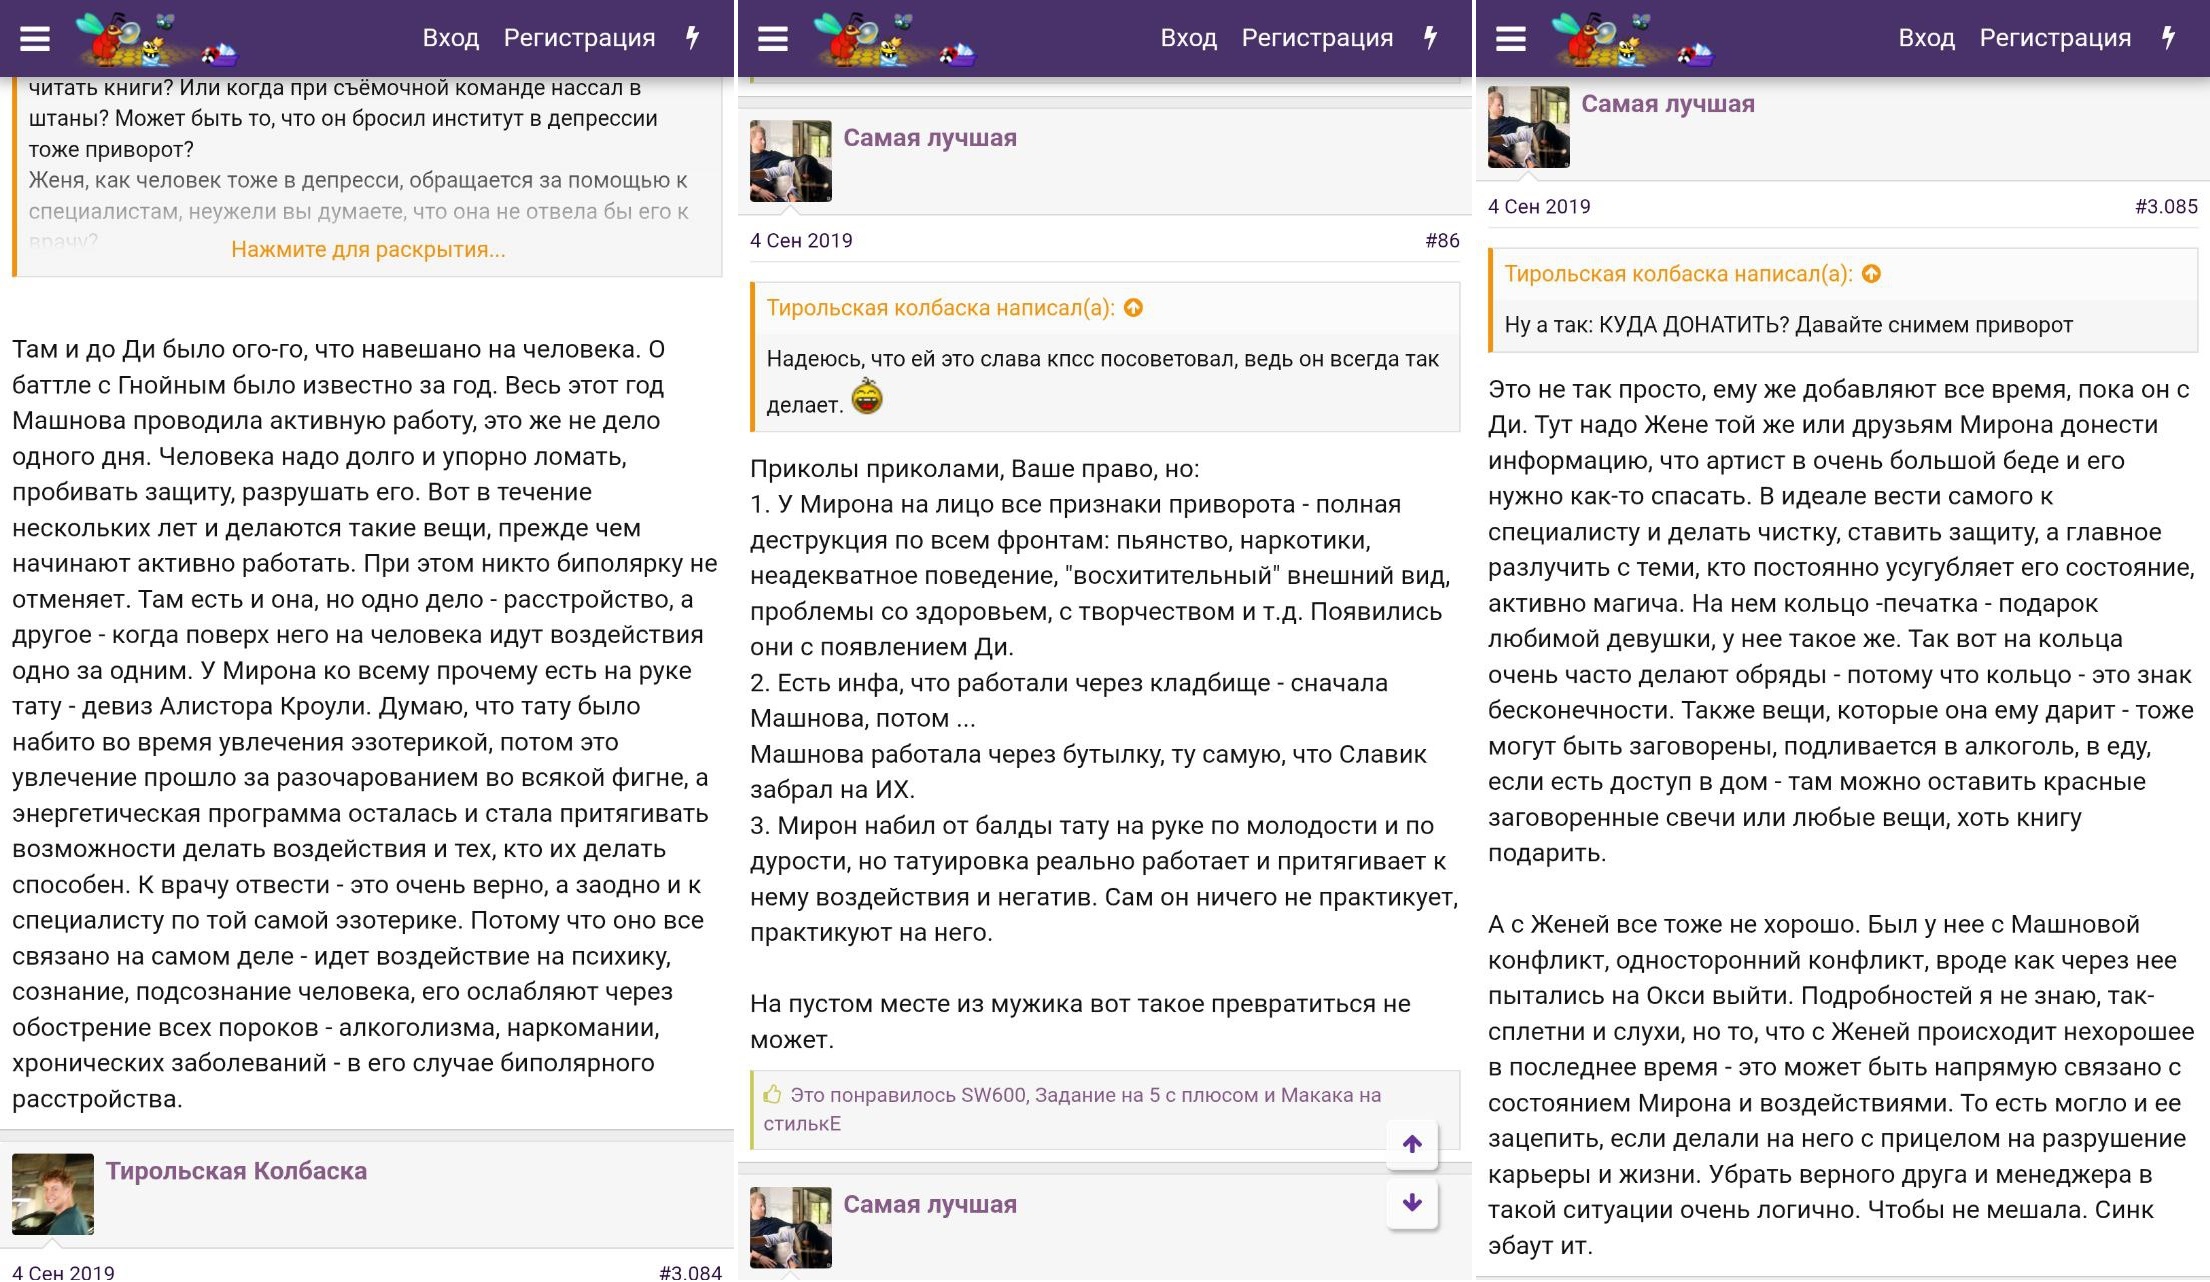Image resolution: width=2210 pixels, height=1282 pixels.
Task: Open Тирольская Колбаска user profile link
Action: point(236,1171)
